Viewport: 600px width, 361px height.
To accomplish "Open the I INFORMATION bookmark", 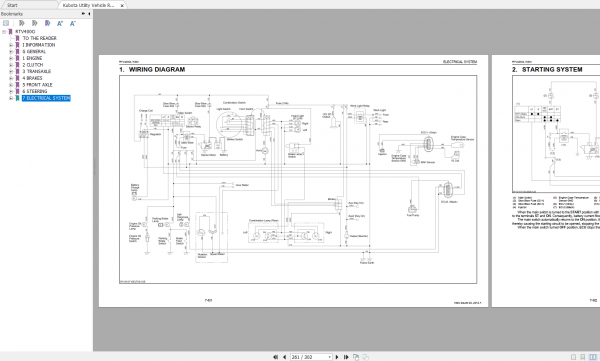I will (39, 45).
